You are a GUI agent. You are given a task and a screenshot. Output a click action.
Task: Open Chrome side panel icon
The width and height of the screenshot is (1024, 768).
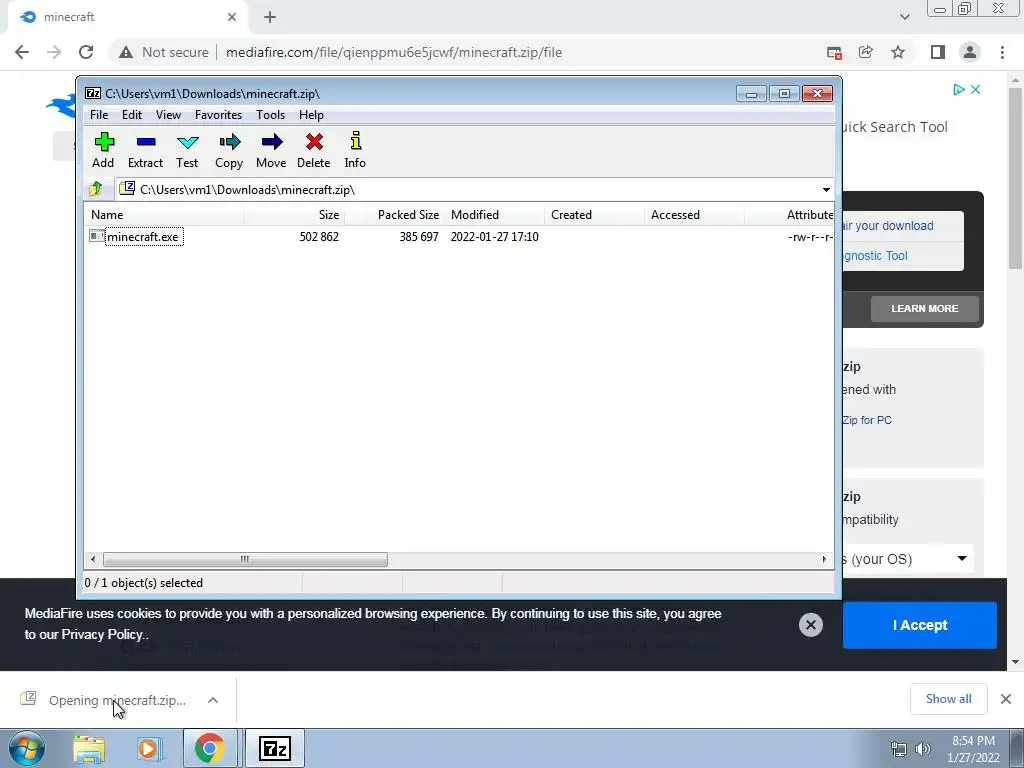click(x=938, y=52)
